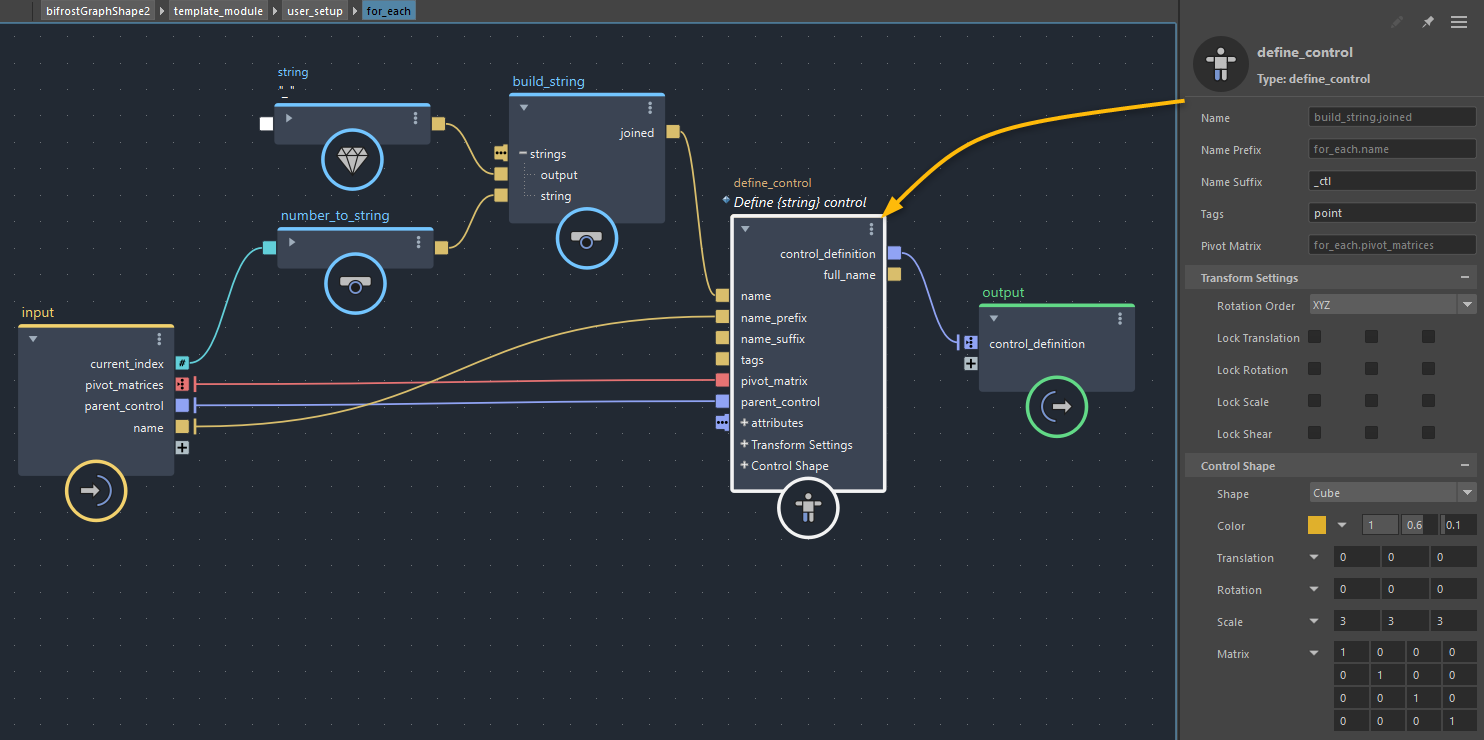Click the Name Suffix field containing _ctl
This screenshot has height=740, width=1484.
tap(1392, 182)
